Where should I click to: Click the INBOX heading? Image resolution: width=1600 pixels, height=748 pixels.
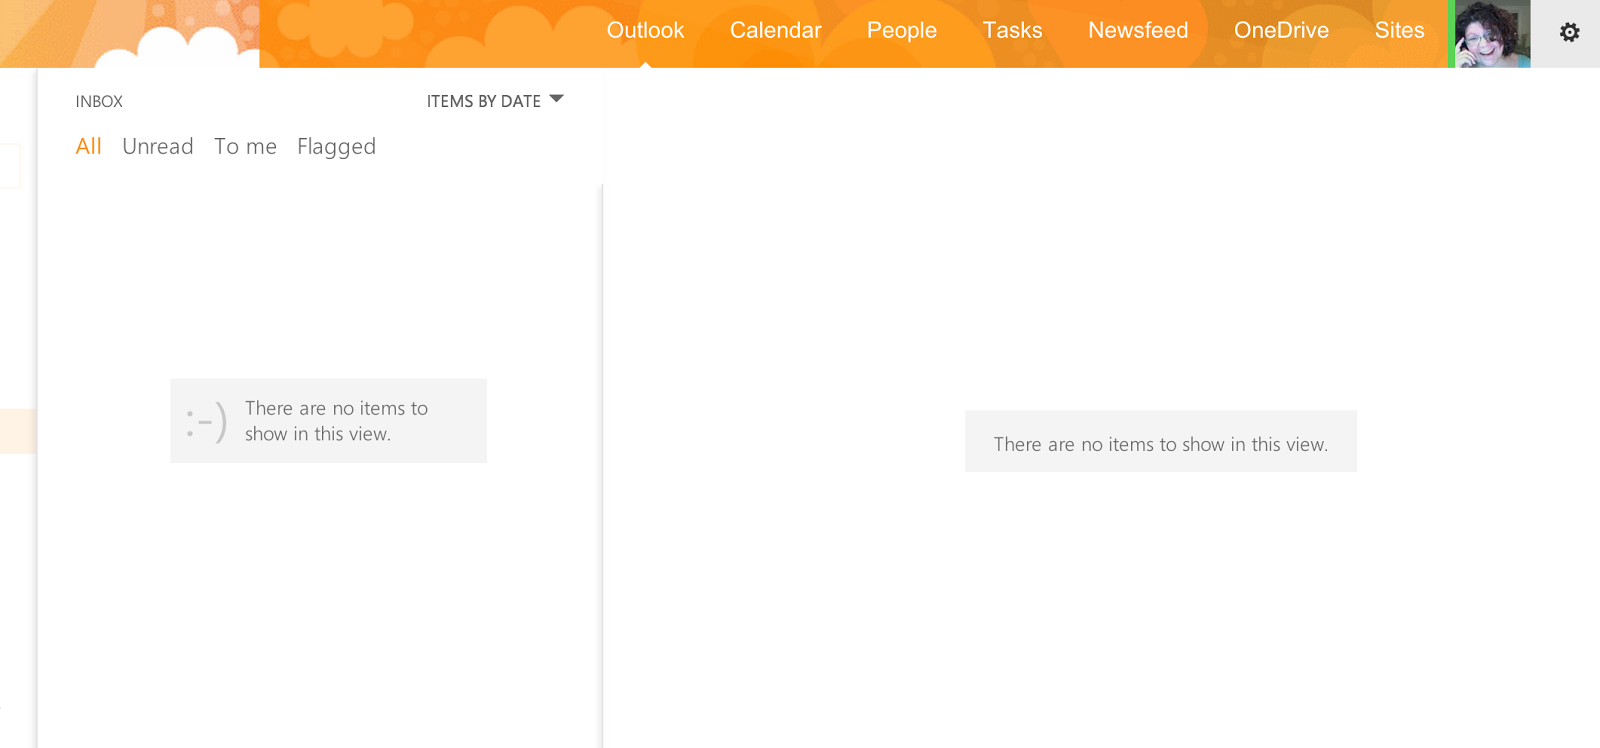pos(99,101)
